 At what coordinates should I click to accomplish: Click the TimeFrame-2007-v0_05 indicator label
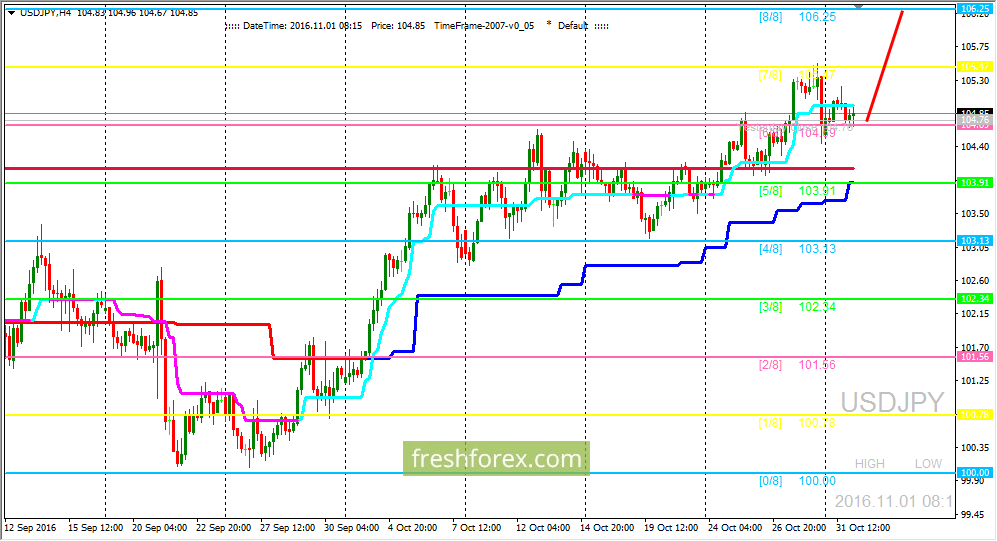click(x=485, y=25)
